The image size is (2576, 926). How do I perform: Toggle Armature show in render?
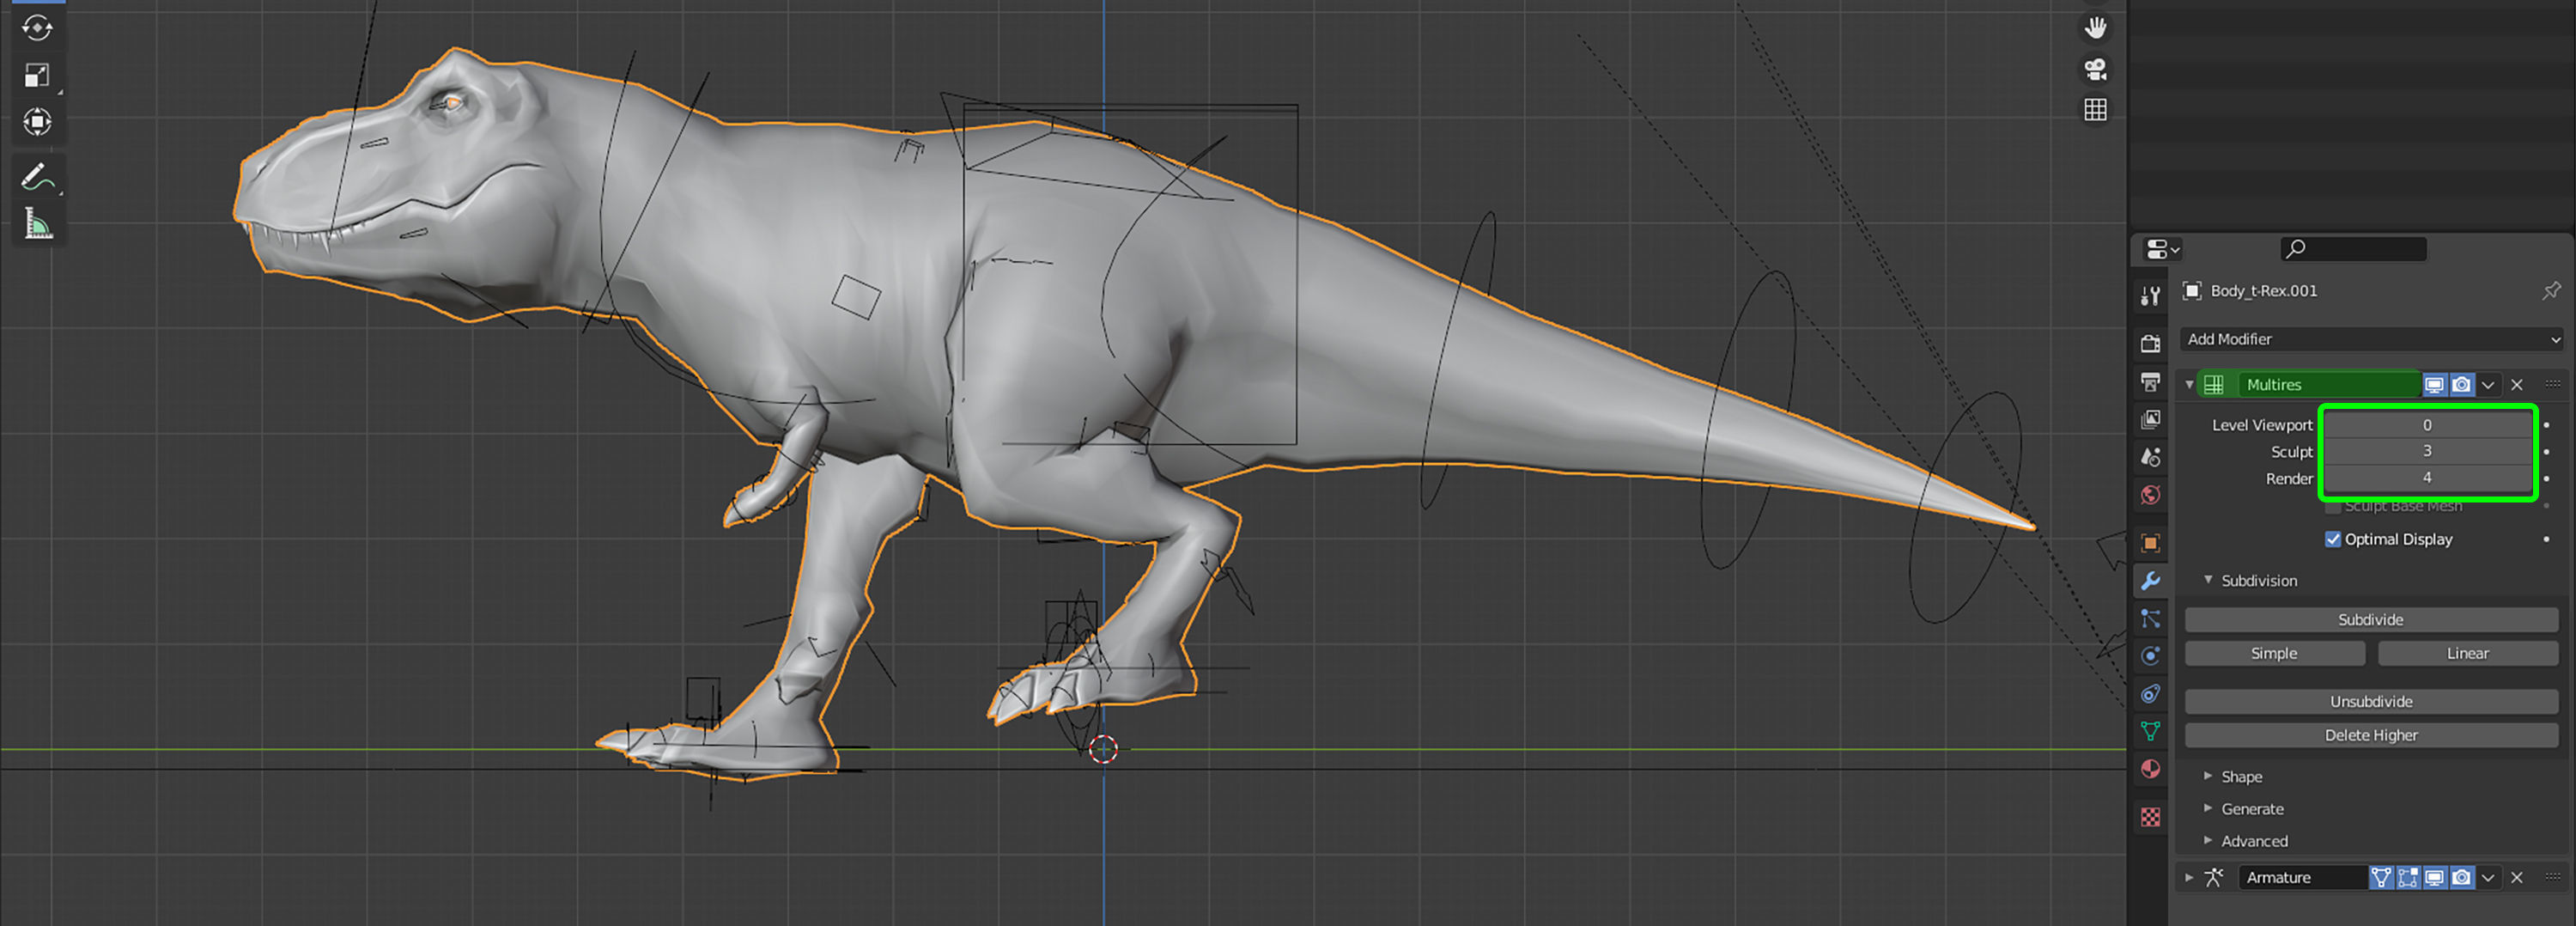[x=2462, y=878]
